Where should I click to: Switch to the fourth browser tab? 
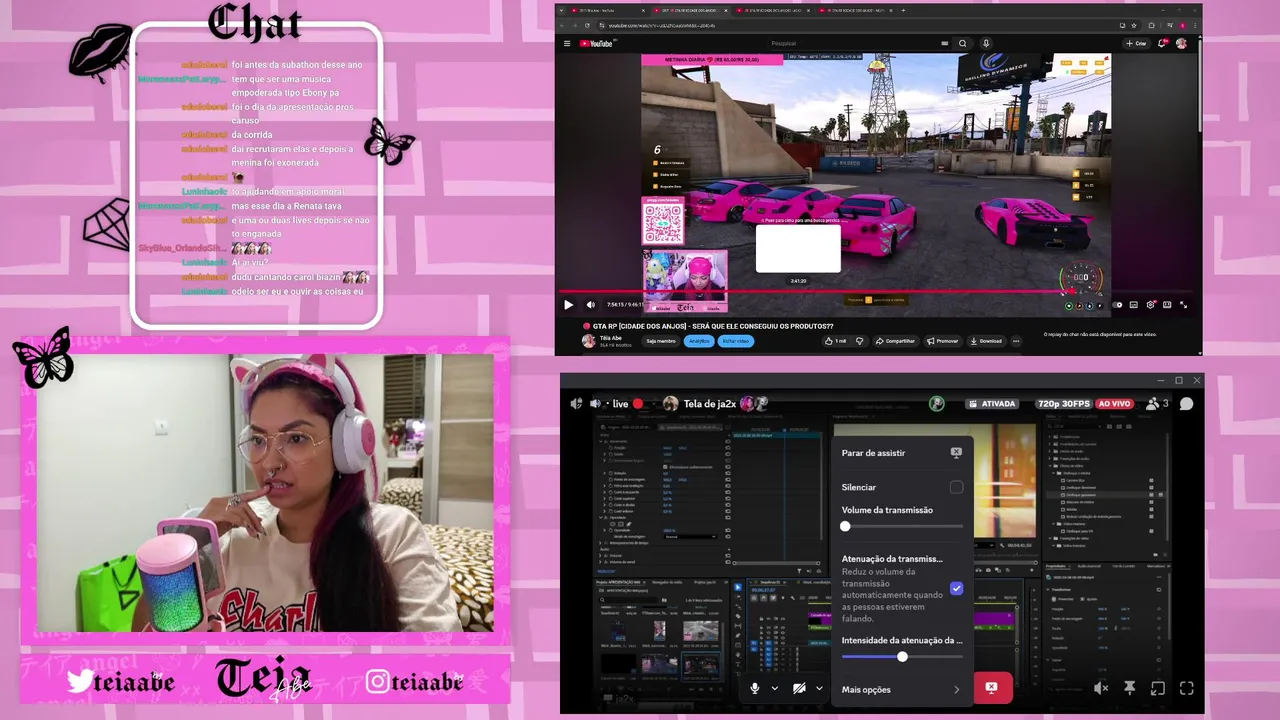pos(855,10)
